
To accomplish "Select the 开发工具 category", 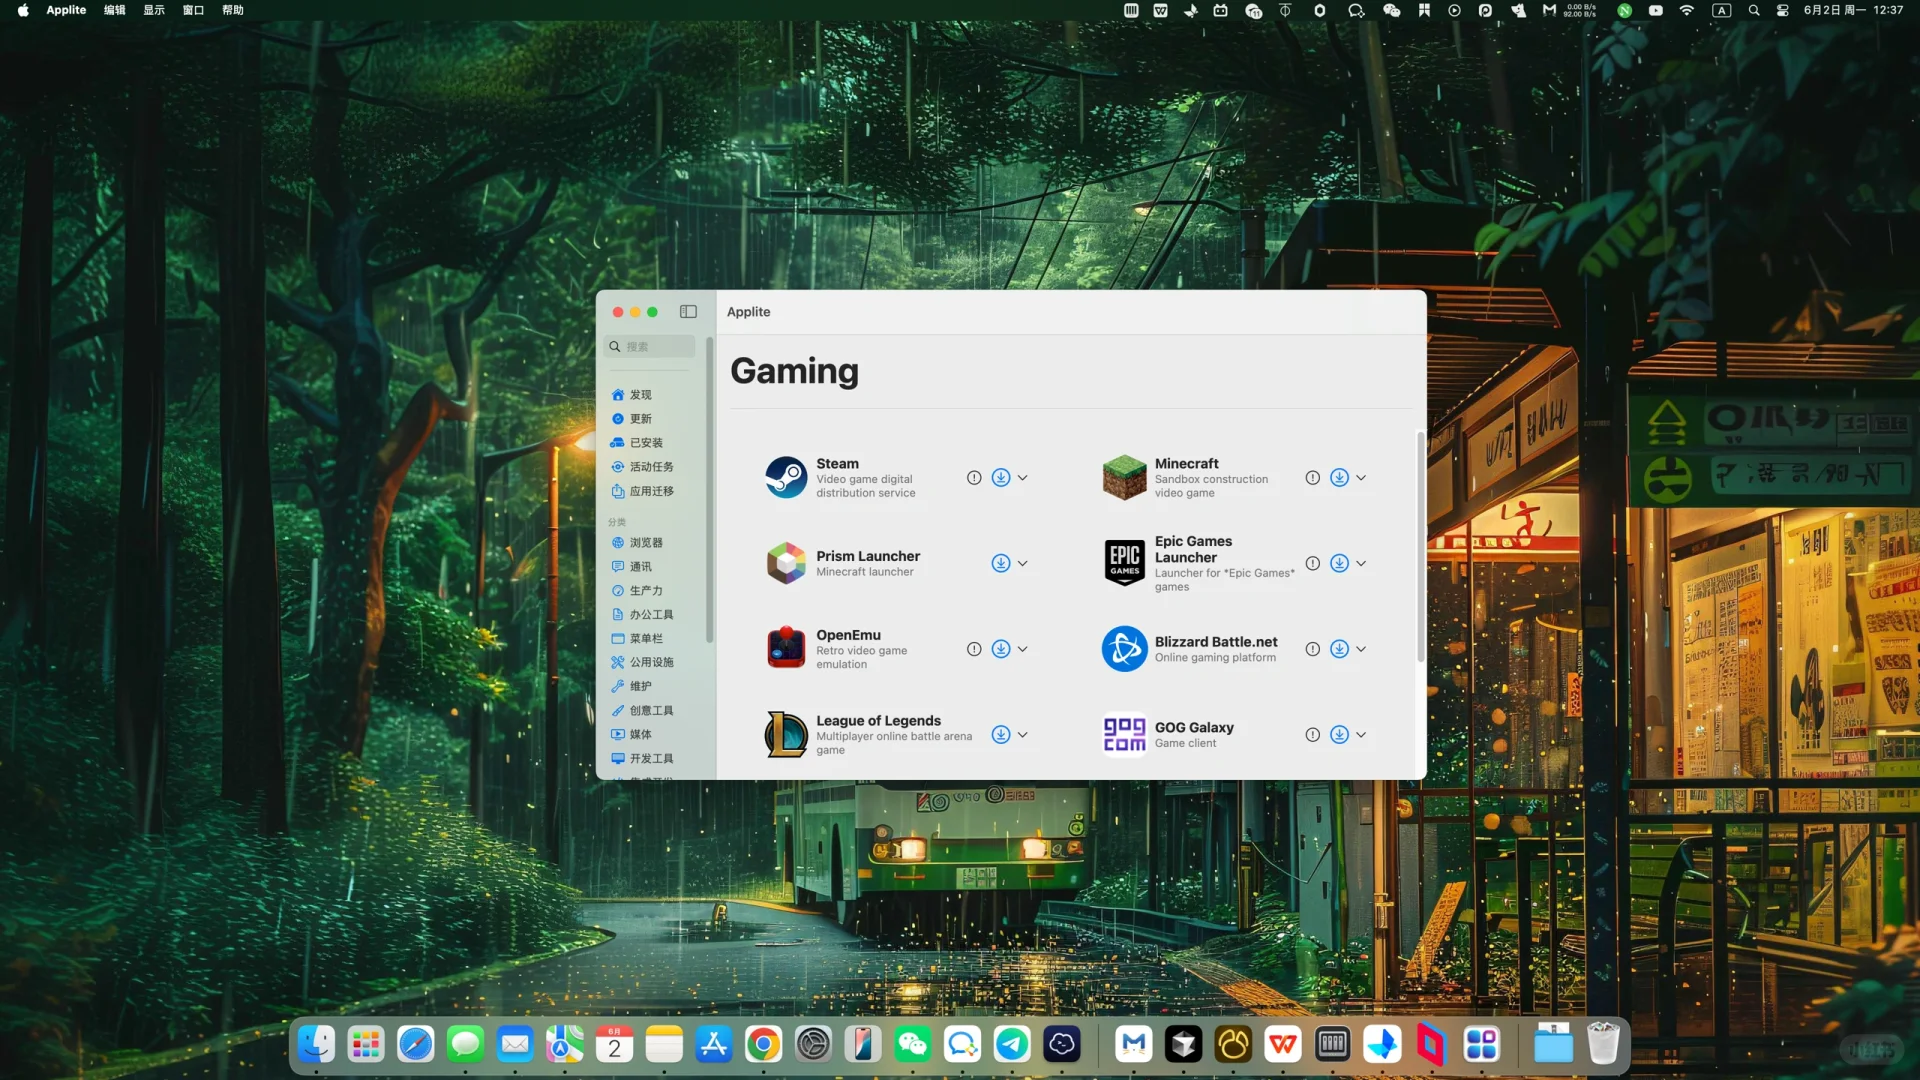I will click(x=650, y=758).
